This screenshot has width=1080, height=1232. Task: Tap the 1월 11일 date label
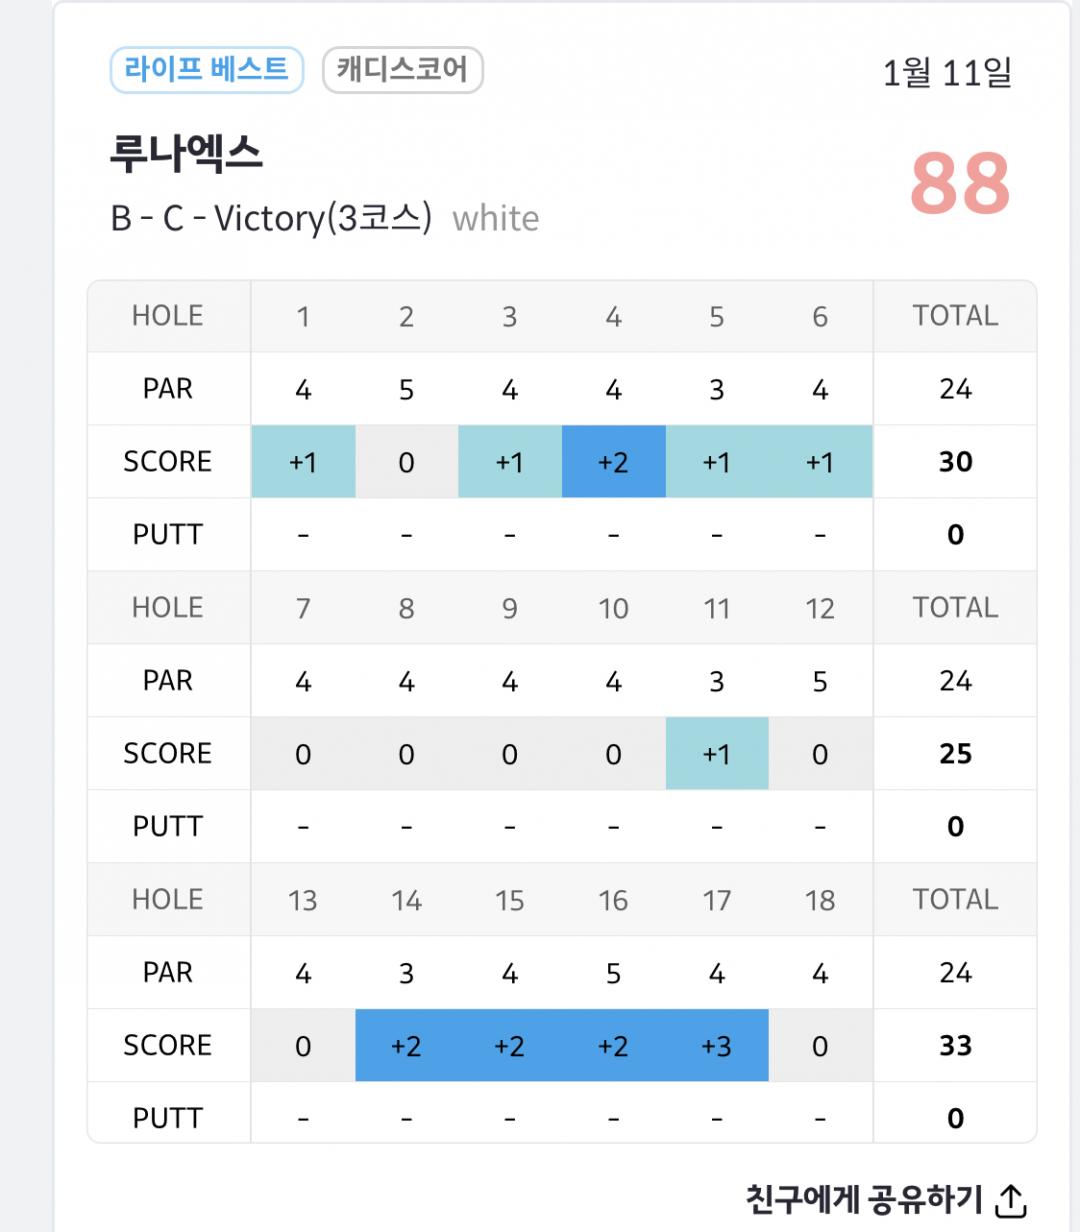click(946, 72)
